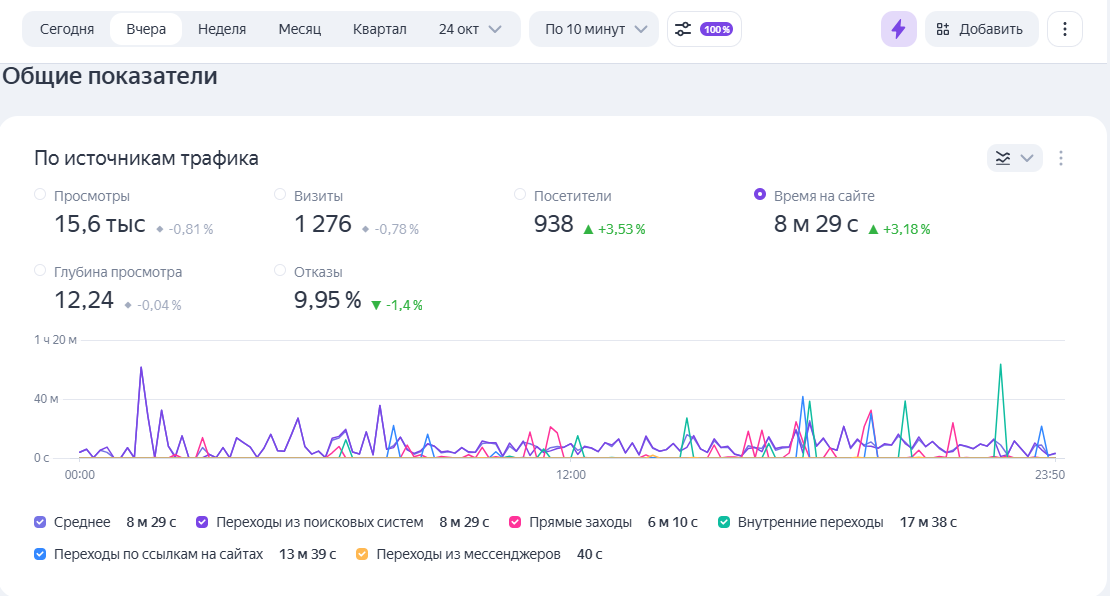Click the purple lightning bolt icon
The image size is (1110, 596).
click(898, 29)
